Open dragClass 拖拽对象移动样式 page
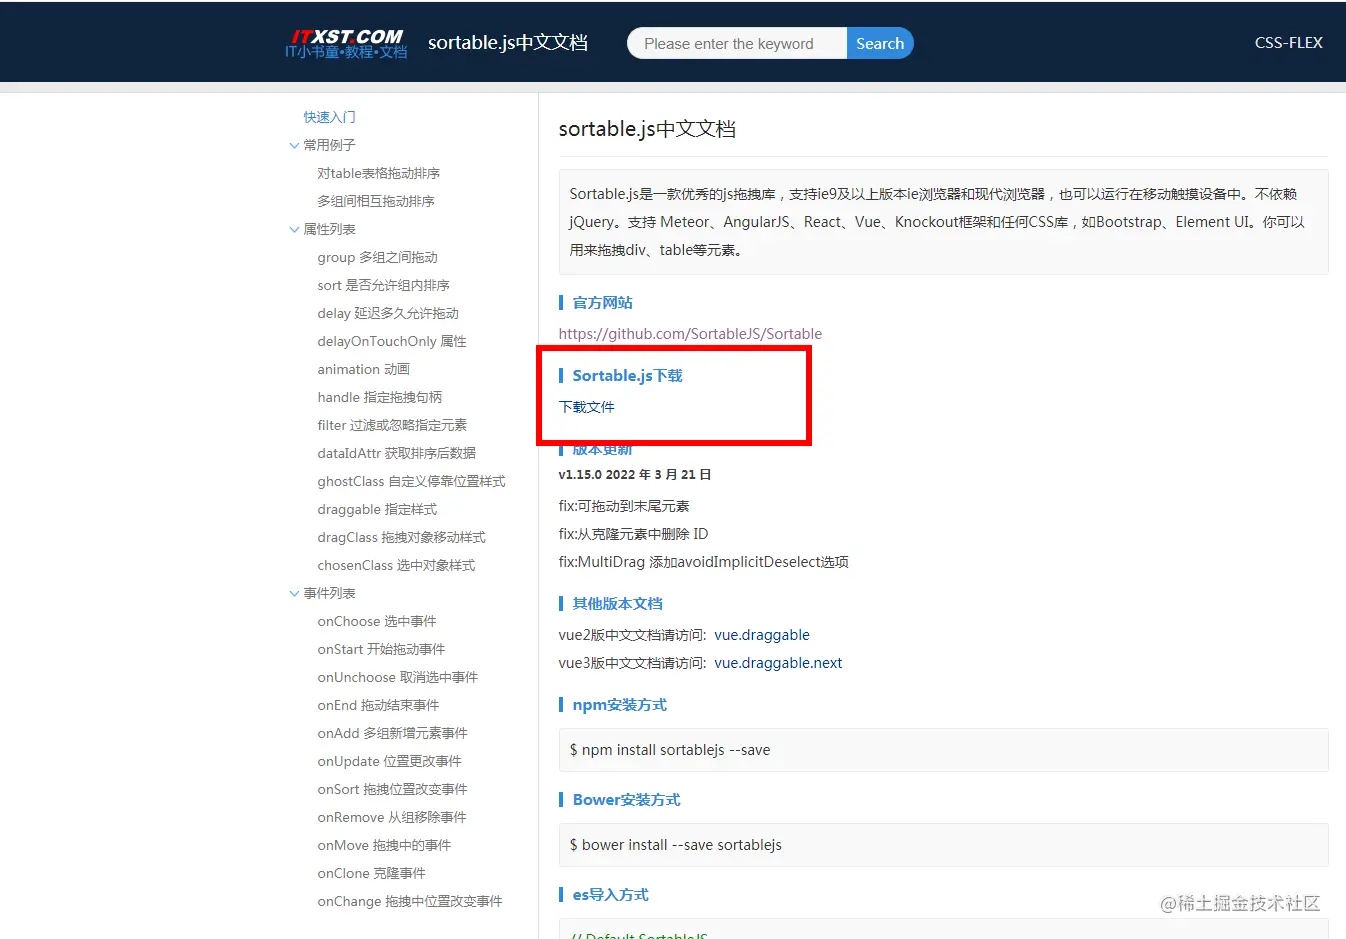The image size is (1346, 939). pos(402,537)
